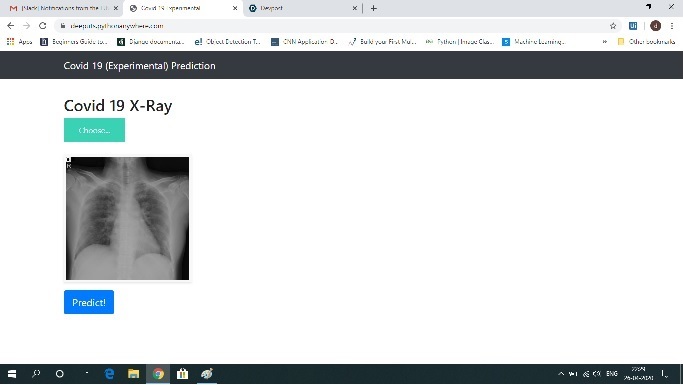Screen dimensions: 683x385
Task: Open Cortana circle icon in taskbar
Action: coord(60,374)
